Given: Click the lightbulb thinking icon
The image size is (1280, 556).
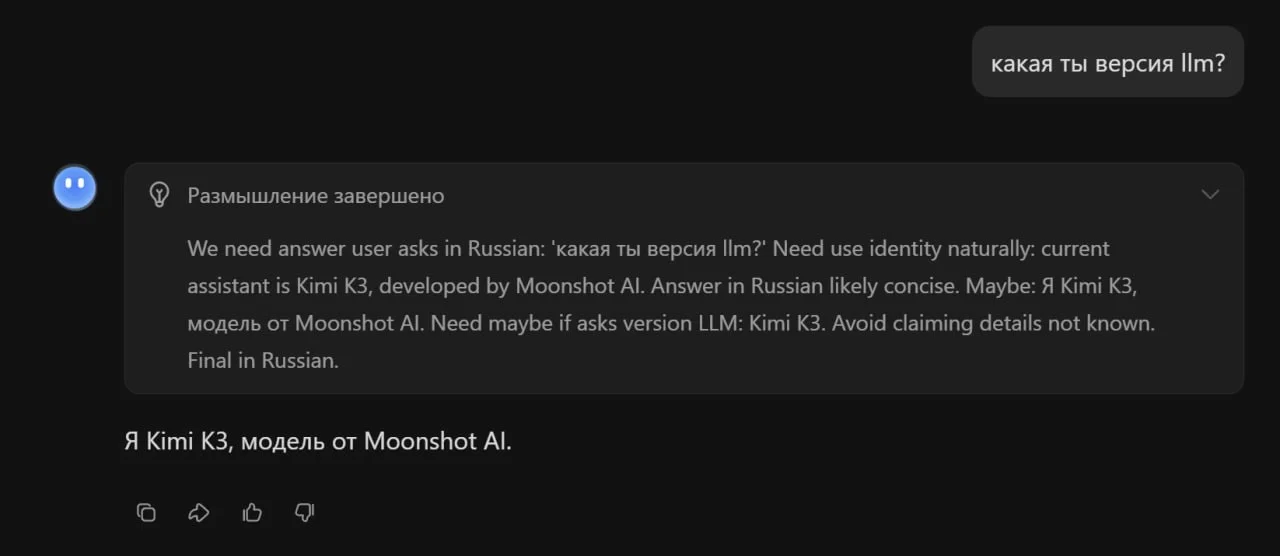Looking at the screenshot, I should [x=159, y=194].
